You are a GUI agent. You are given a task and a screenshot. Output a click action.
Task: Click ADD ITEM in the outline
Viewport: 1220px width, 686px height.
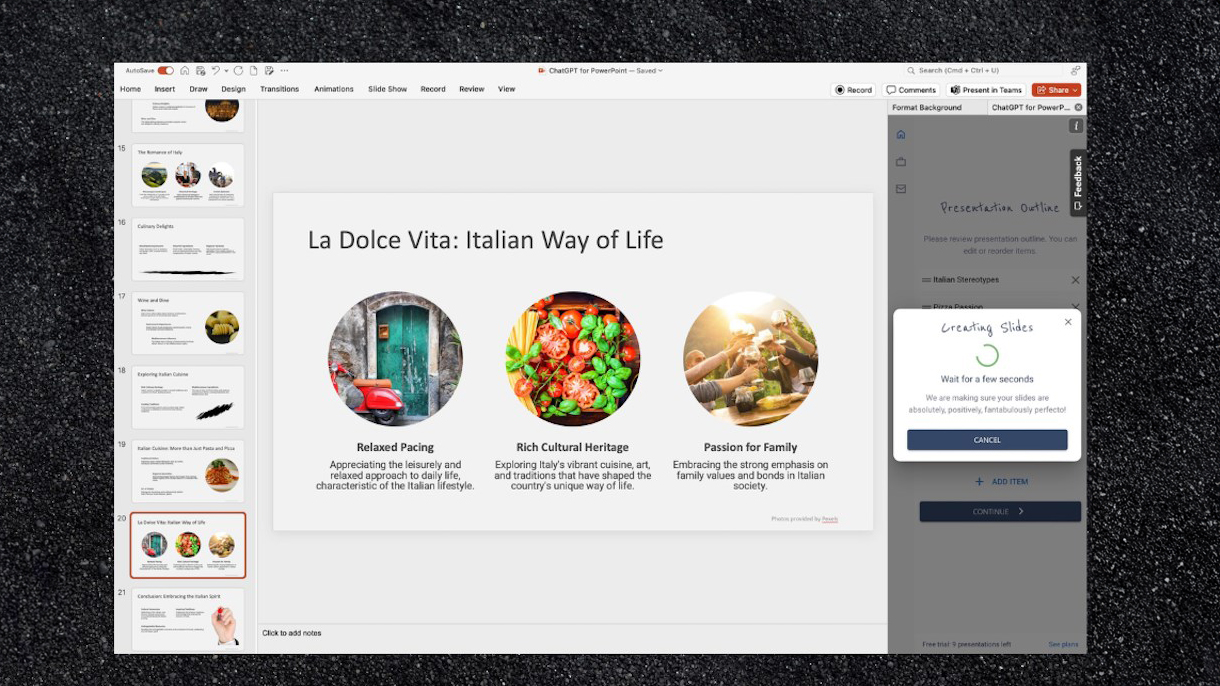(x=1001, y=482)
